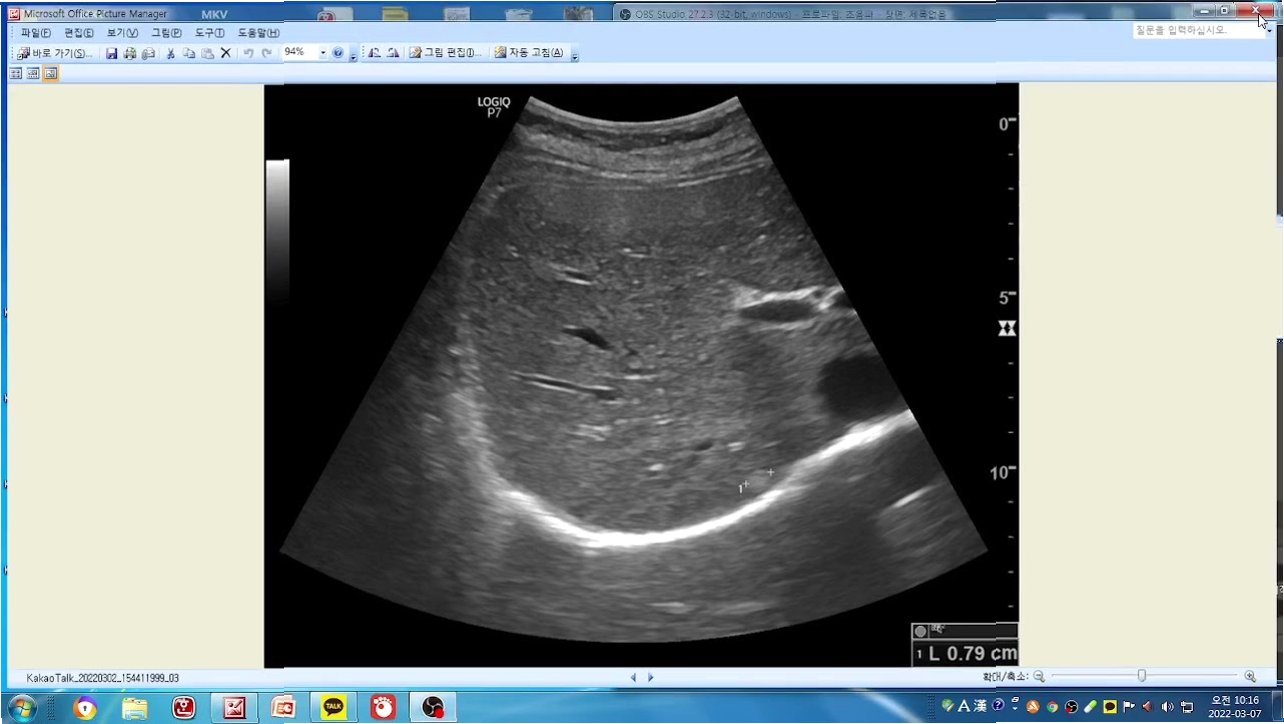Click the ultrasound picture in the viewer
1284x724 pixels.
click(641, 375)
